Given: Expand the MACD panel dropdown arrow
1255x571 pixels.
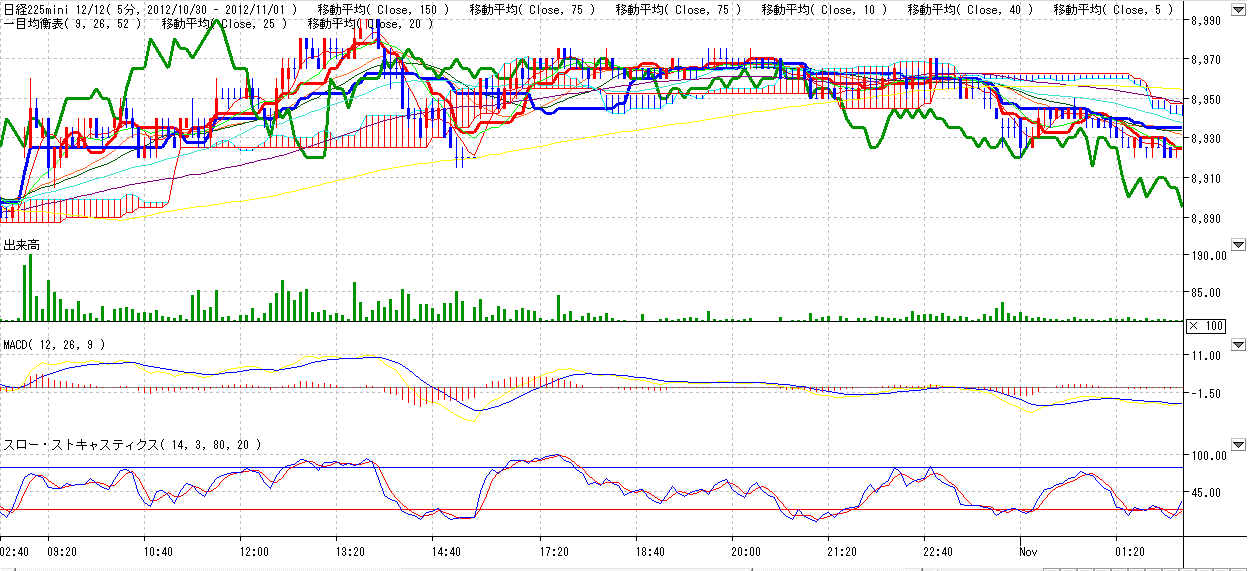Looking at the screenshot, I should [x=1239, y=345].
